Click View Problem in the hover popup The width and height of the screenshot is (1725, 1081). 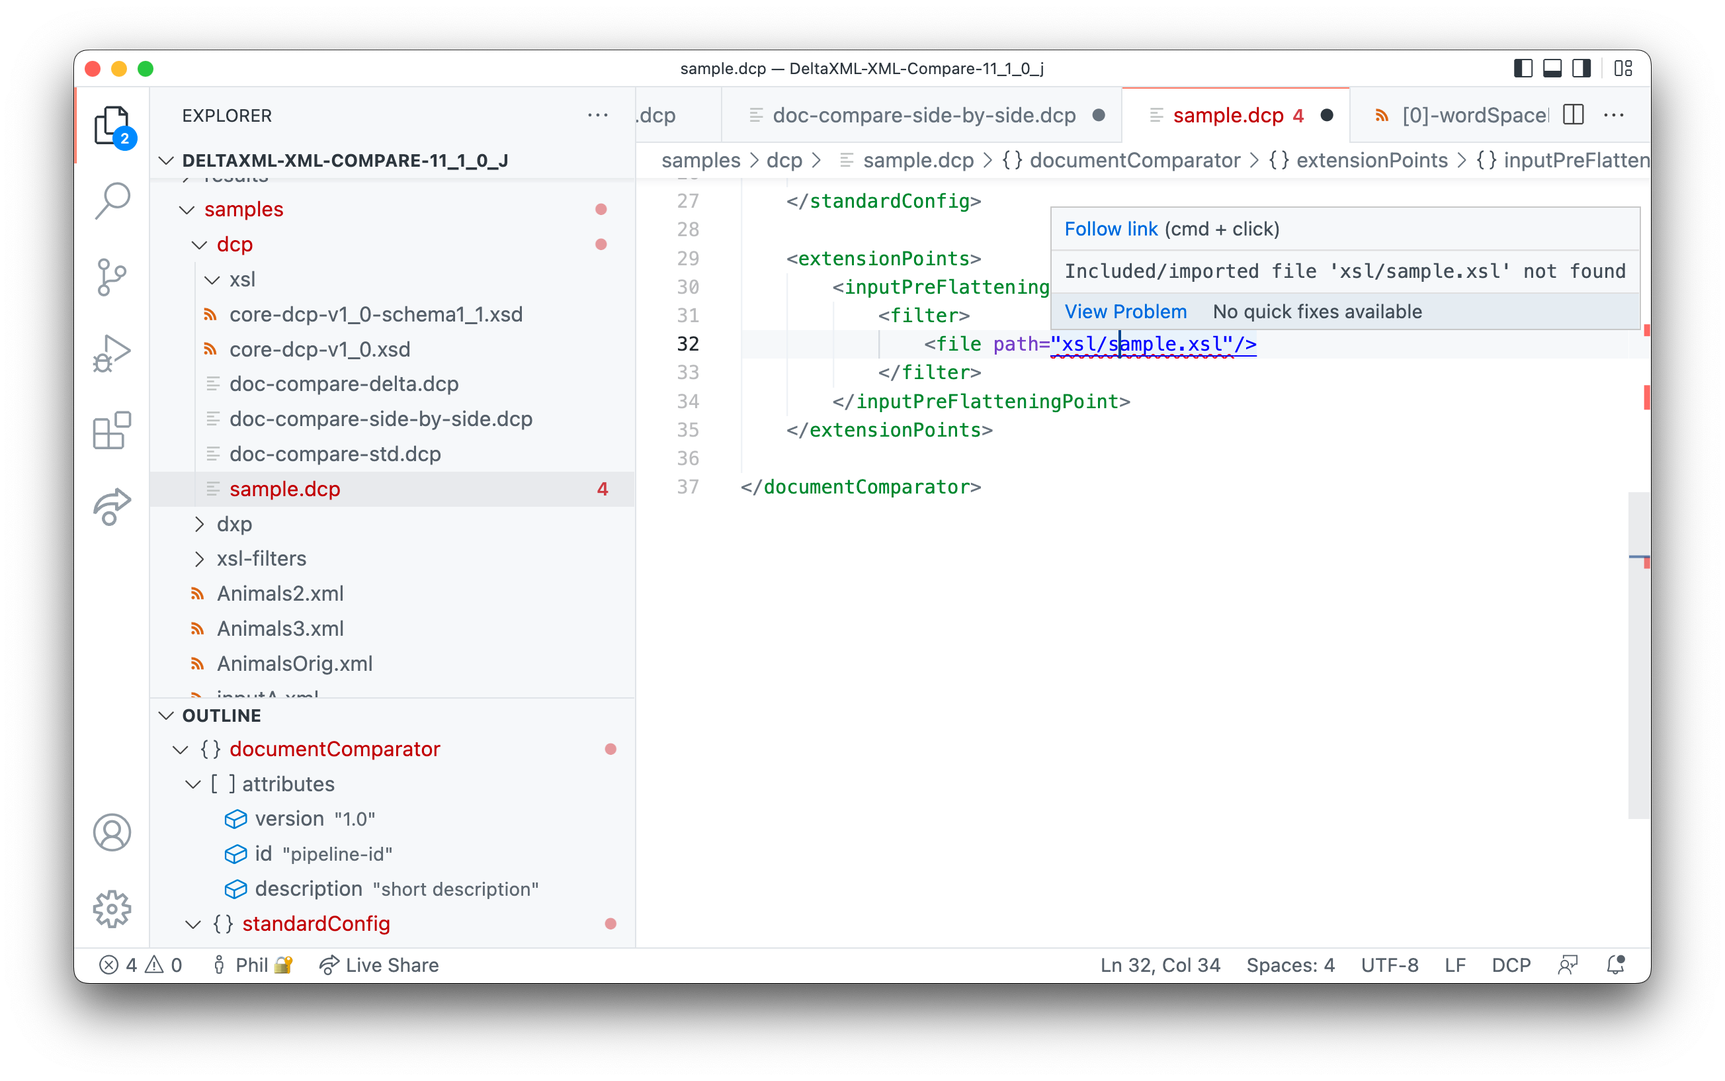tap(1126, 311)
